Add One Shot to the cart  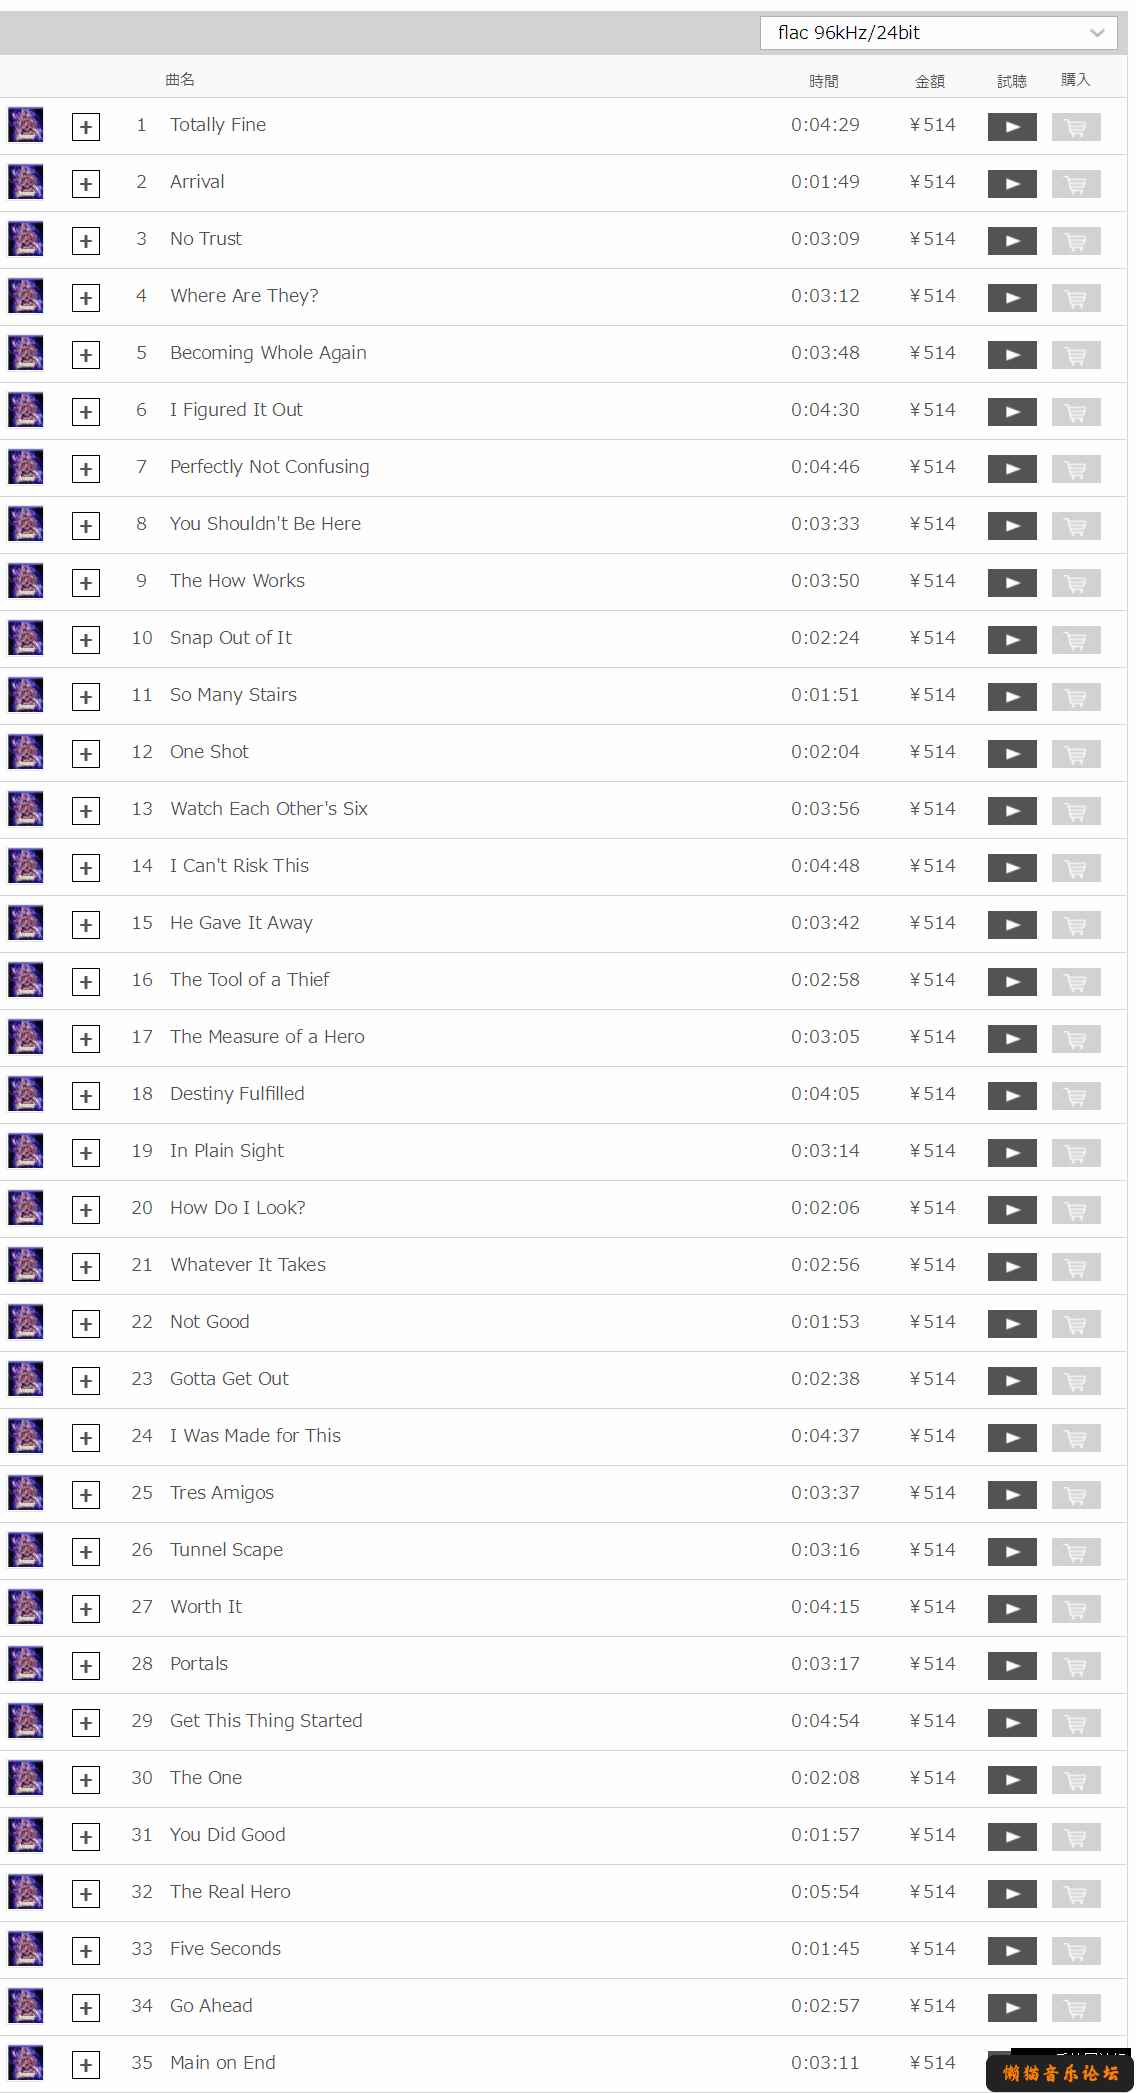tap(1076, 754)
